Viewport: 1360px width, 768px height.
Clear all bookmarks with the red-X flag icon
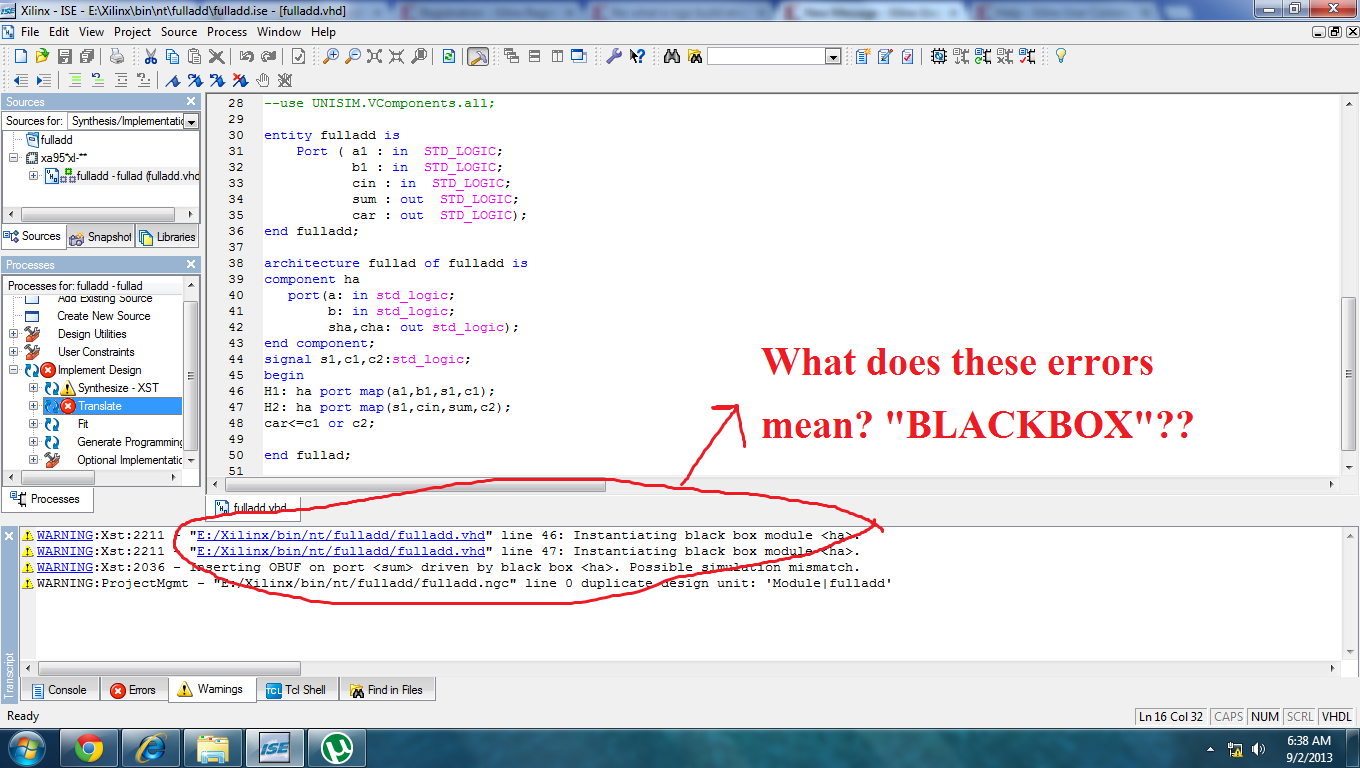(x=240, y=80)
